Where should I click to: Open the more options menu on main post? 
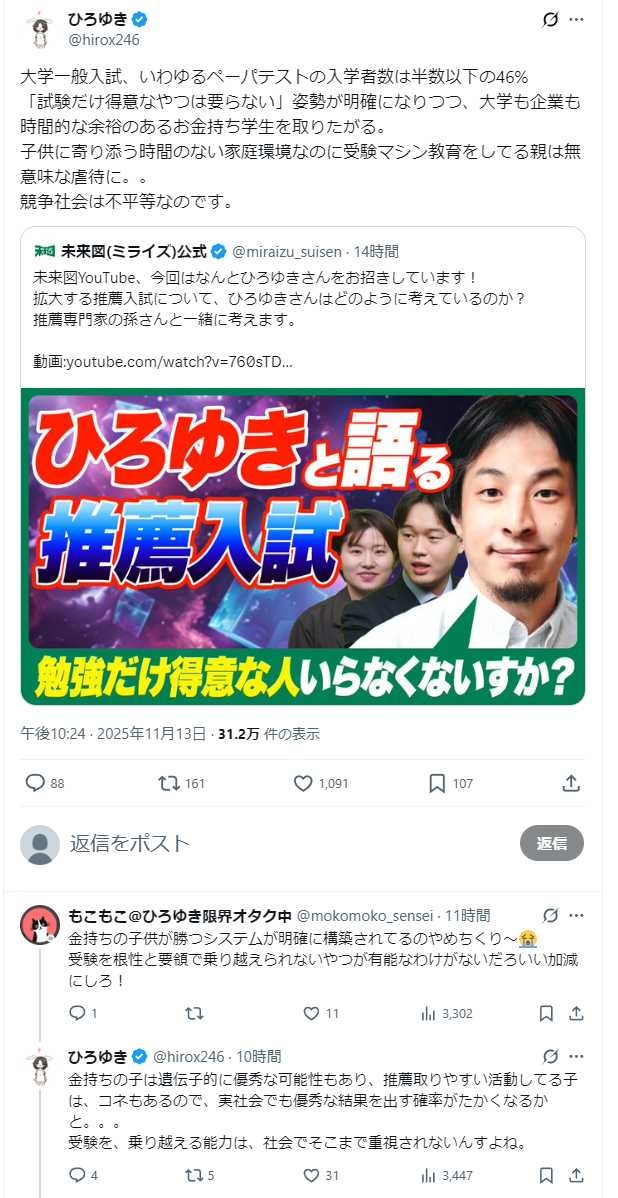coord(577,21)
